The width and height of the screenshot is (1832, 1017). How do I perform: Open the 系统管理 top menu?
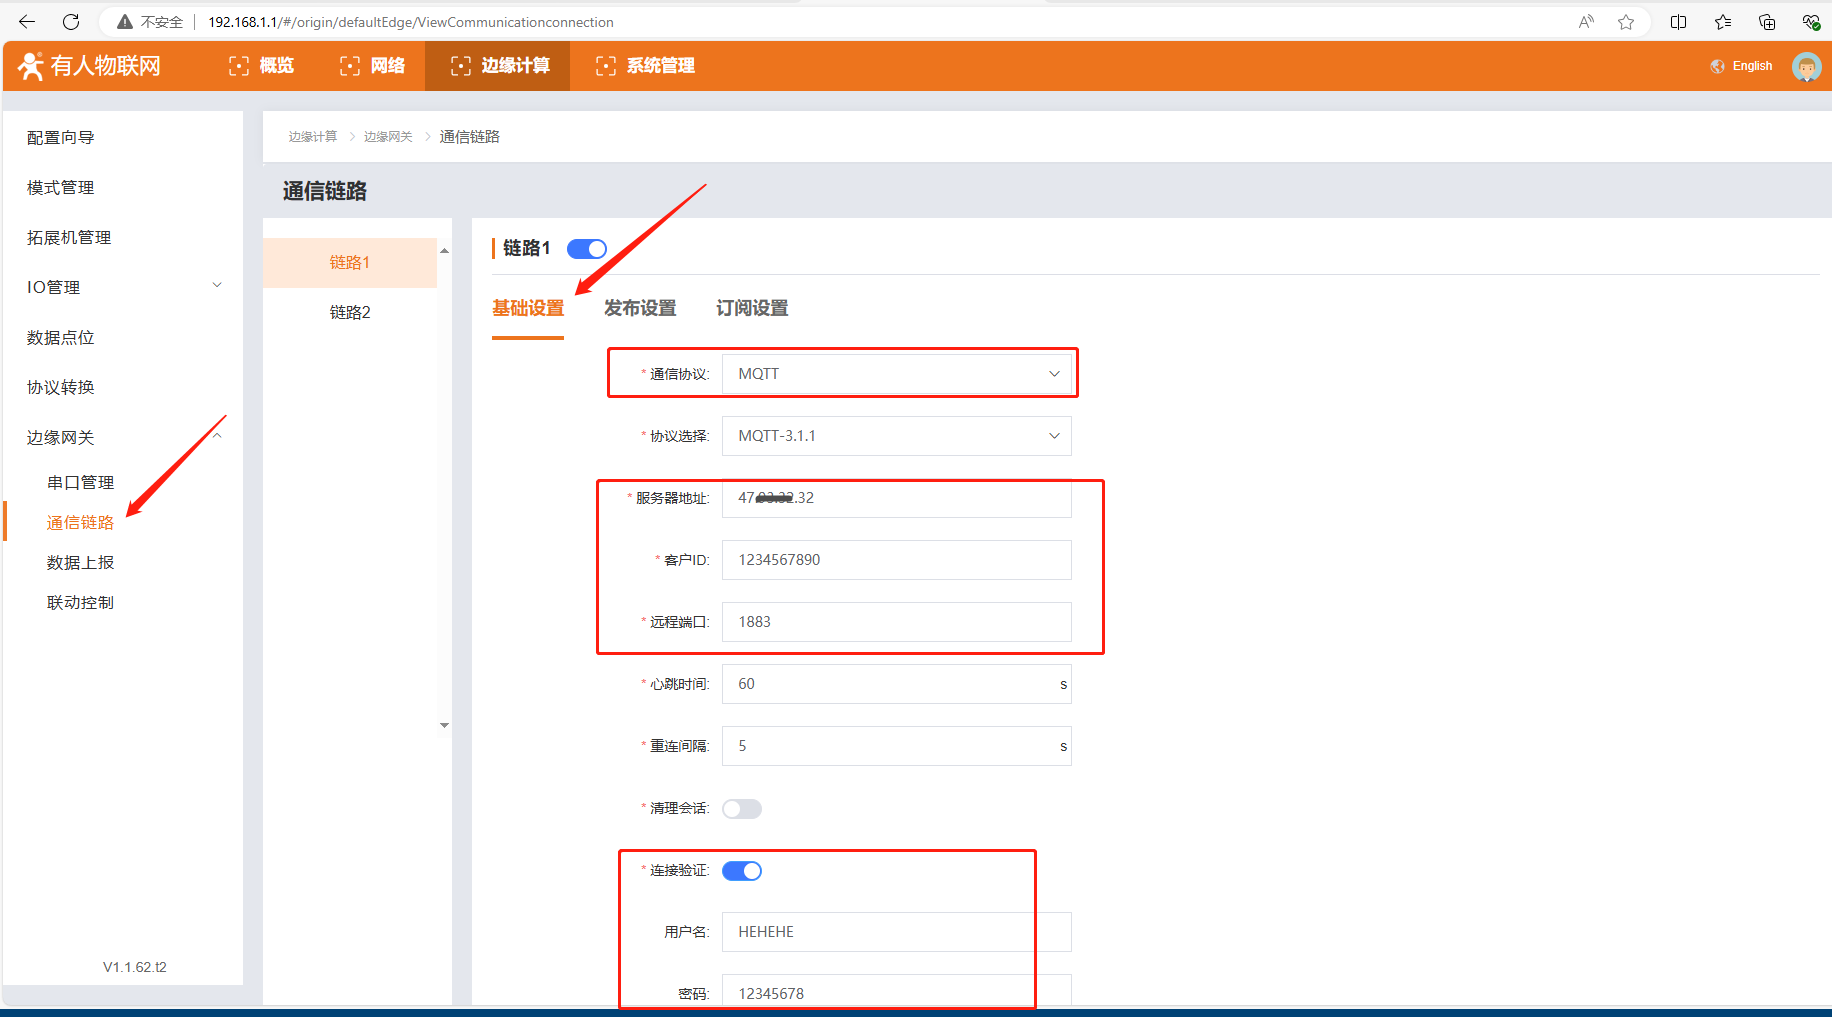click(x=645, y=66)
